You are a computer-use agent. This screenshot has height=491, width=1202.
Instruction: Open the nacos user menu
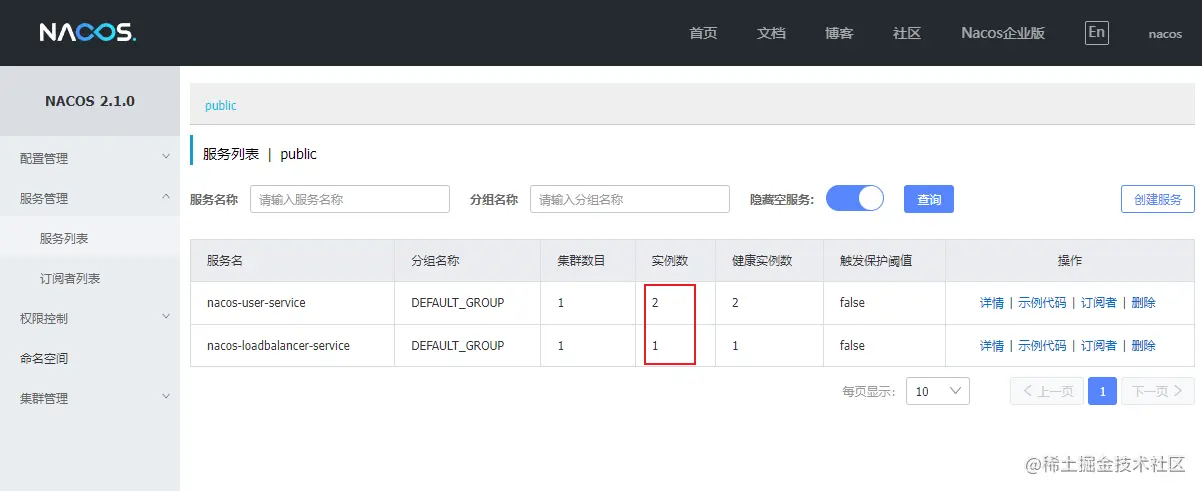[x=1165, y=34]
